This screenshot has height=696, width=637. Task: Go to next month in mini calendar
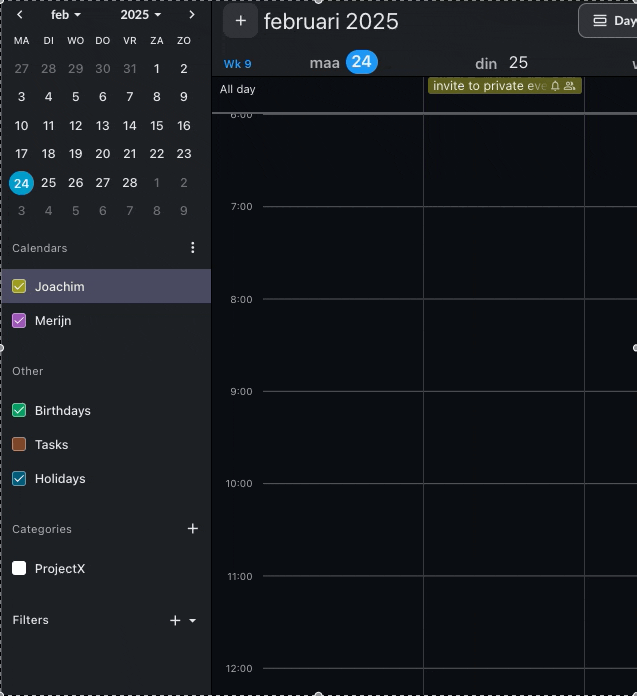click(x=192, y=15)
